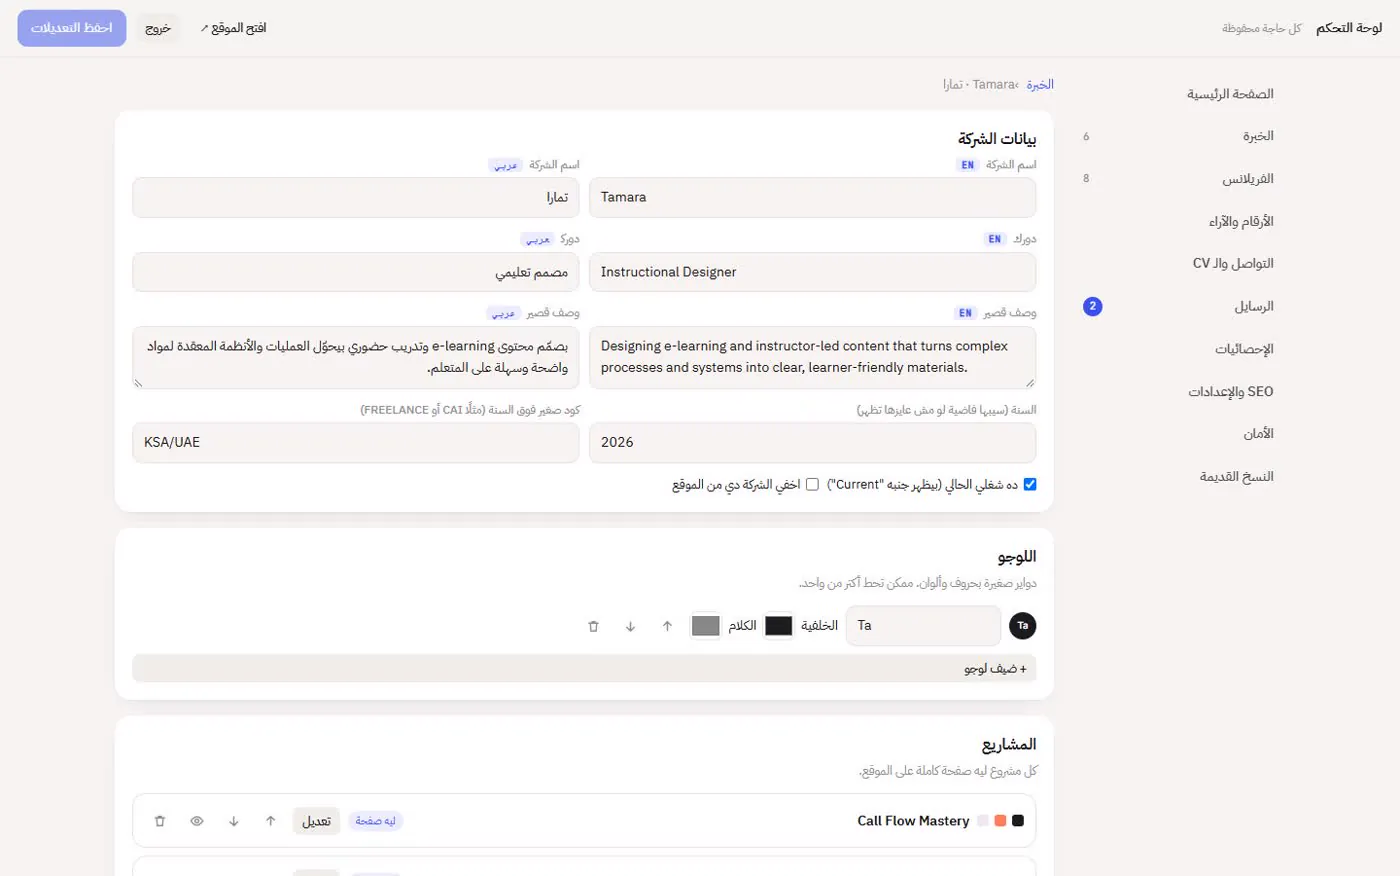The image size is (1400, 876).
Task: Click the Arabic company name field تمارا
Action: pyautogui.click(x=356, y=197)
